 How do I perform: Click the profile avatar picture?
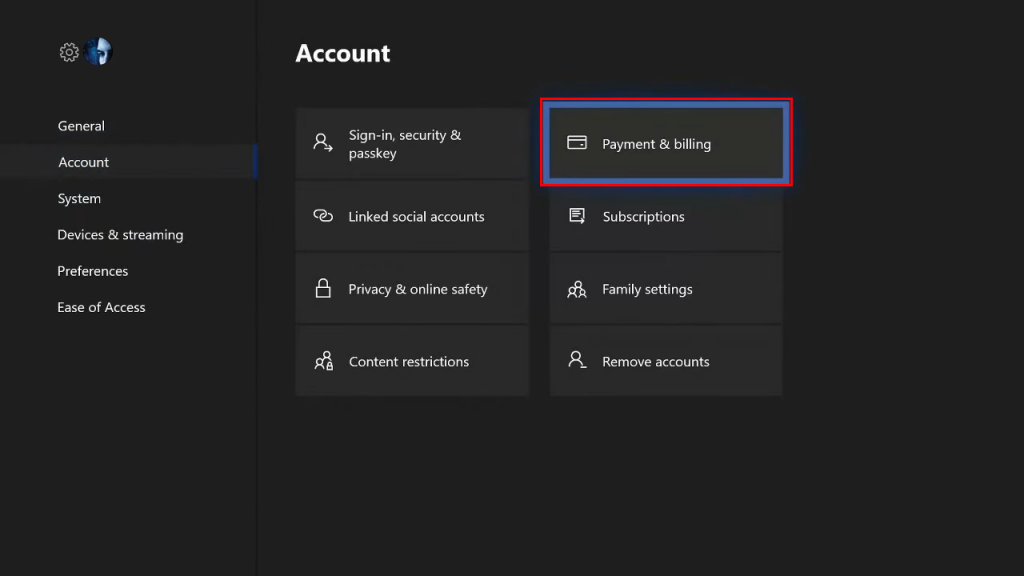tap(98, 52)
